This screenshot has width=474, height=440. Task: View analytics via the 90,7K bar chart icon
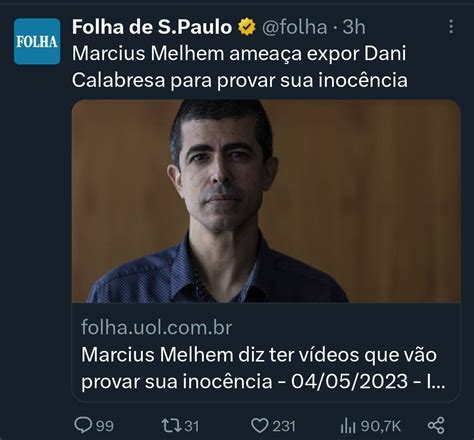click(348, 426)
